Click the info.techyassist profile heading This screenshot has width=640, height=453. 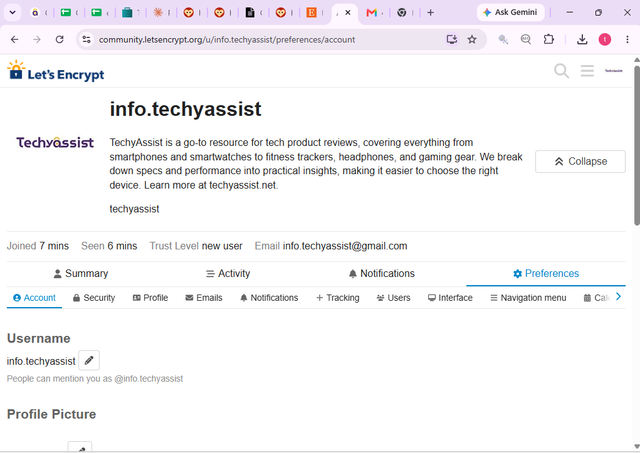click(185, 109)
